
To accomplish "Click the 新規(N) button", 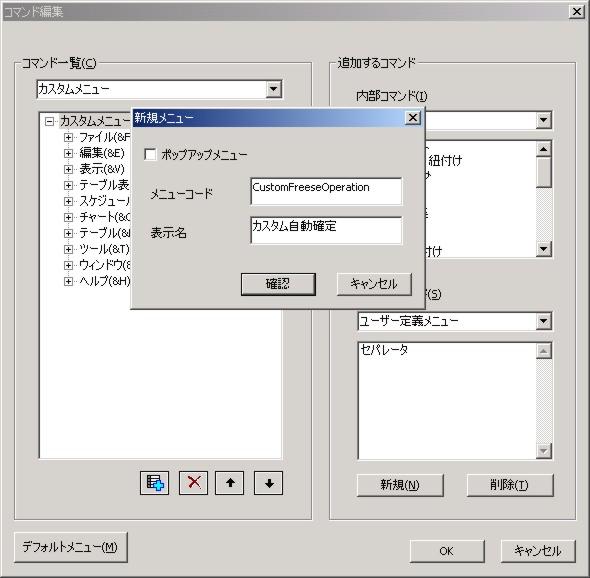I will (x=400, y=485).
